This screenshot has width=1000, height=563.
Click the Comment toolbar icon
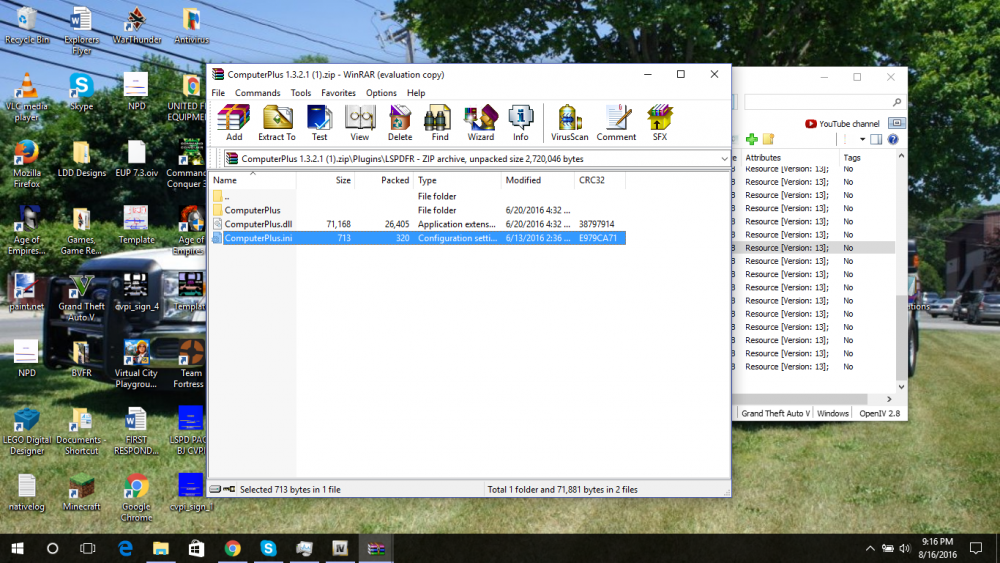coord(616,122)
